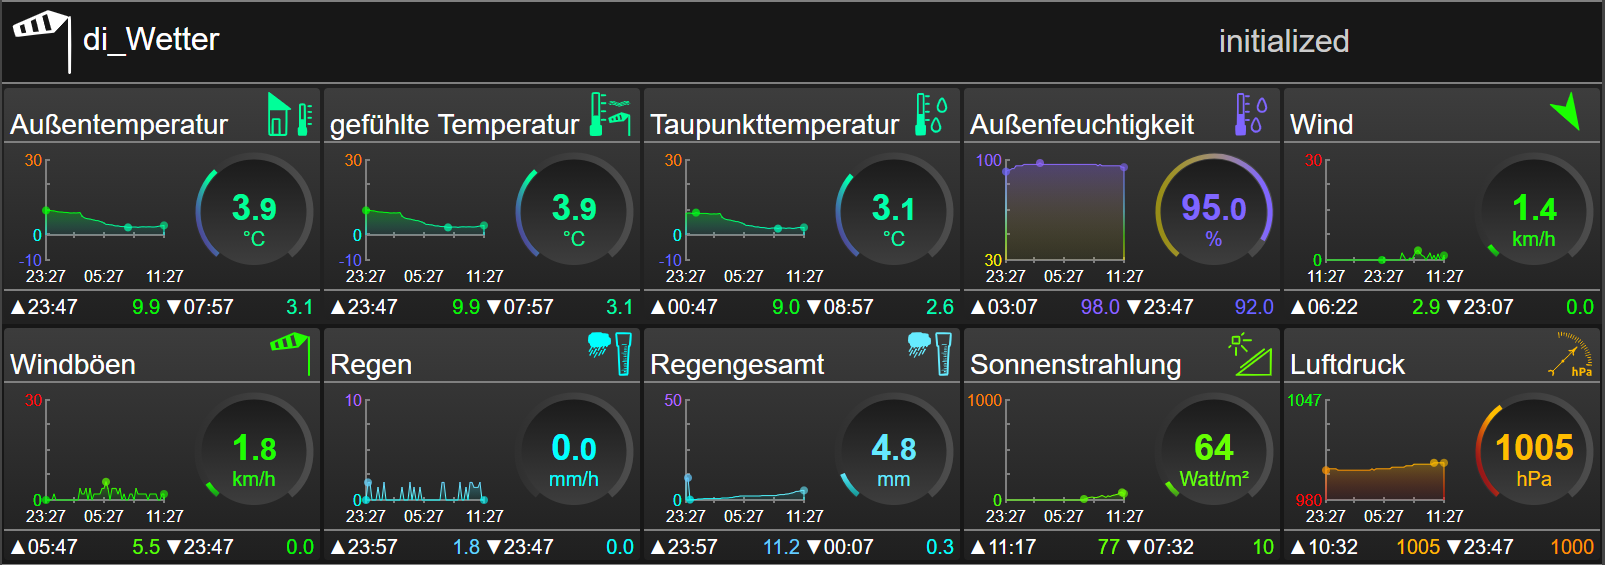Click the di_Wetter windsock logo icon
The width and height of the screenshot is (1605, 565).
coord(41,40)
